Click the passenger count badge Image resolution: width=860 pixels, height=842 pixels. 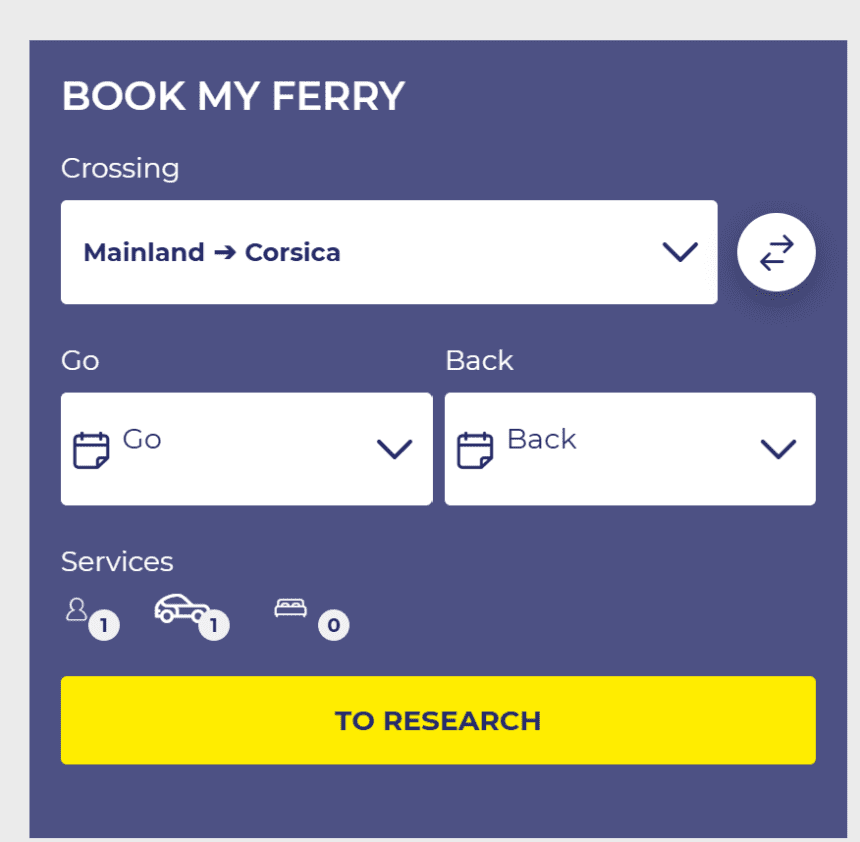pyautogui.click(x=104, y=627)
